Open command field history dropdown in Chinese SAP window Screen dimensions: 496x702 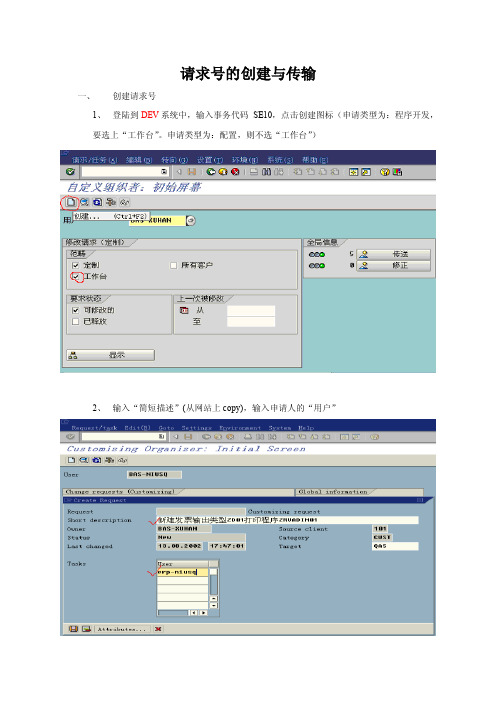[x=164, y=172]
